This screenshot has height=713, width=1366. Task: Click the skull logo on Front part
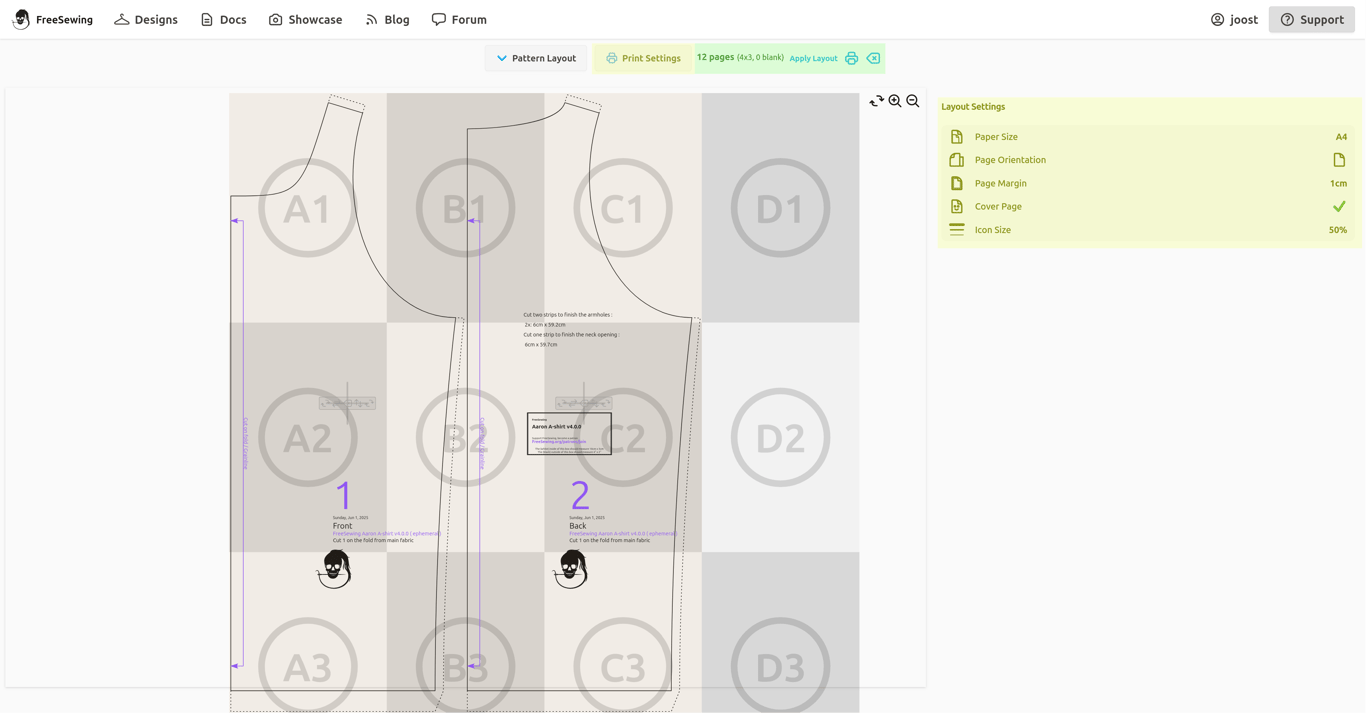[x=334, y=569]
